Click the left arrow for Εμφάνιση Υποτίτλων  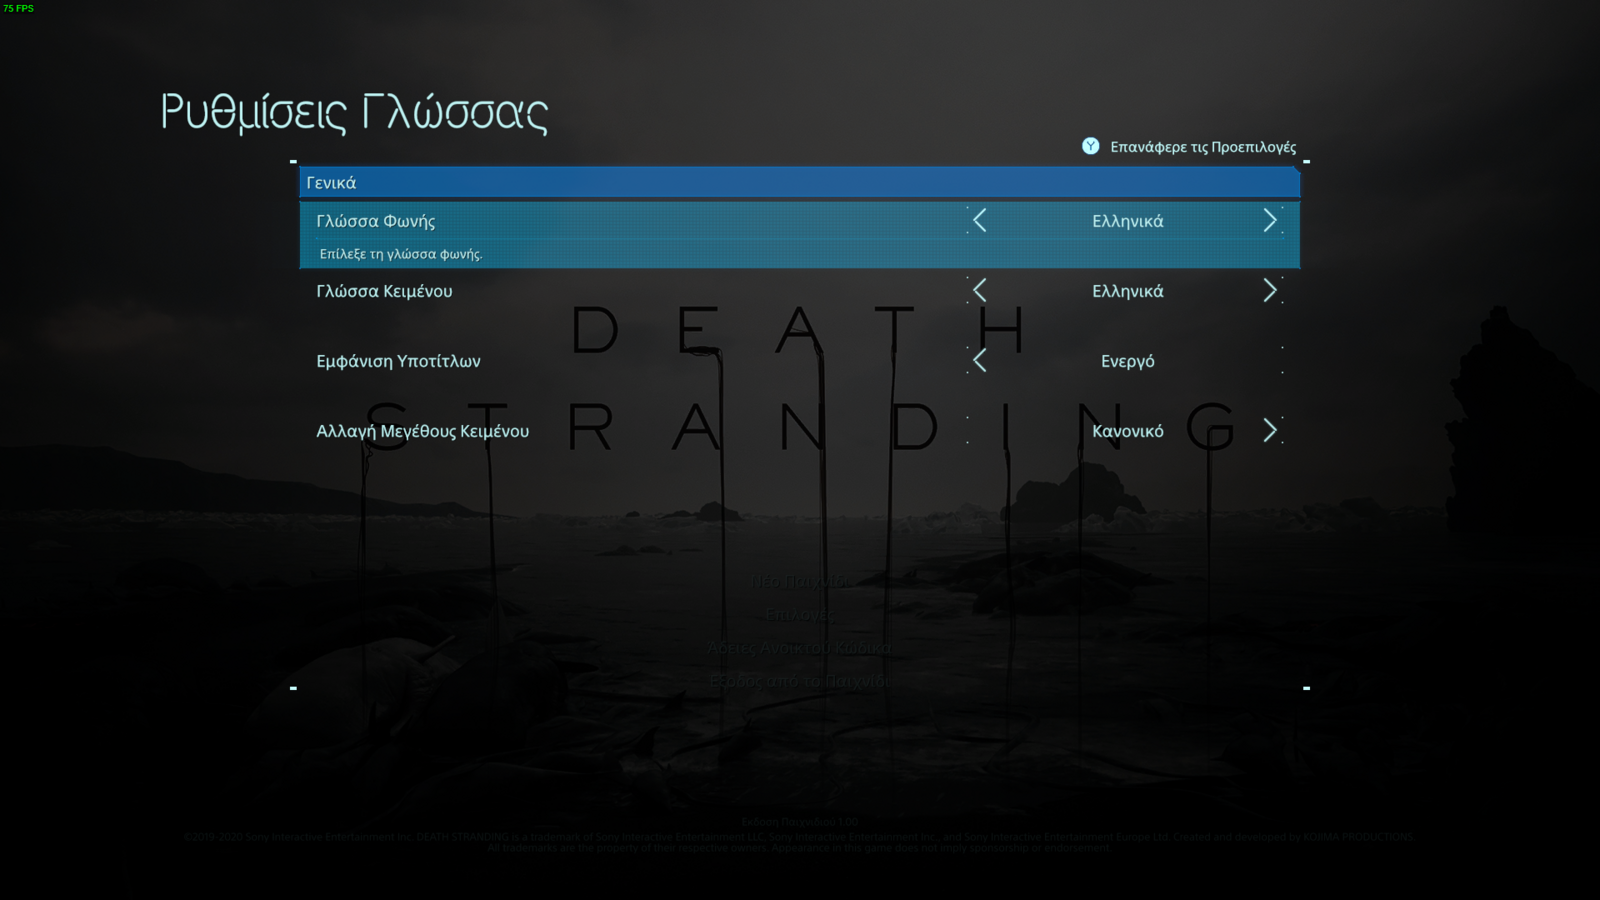click(x=980, y=361)
